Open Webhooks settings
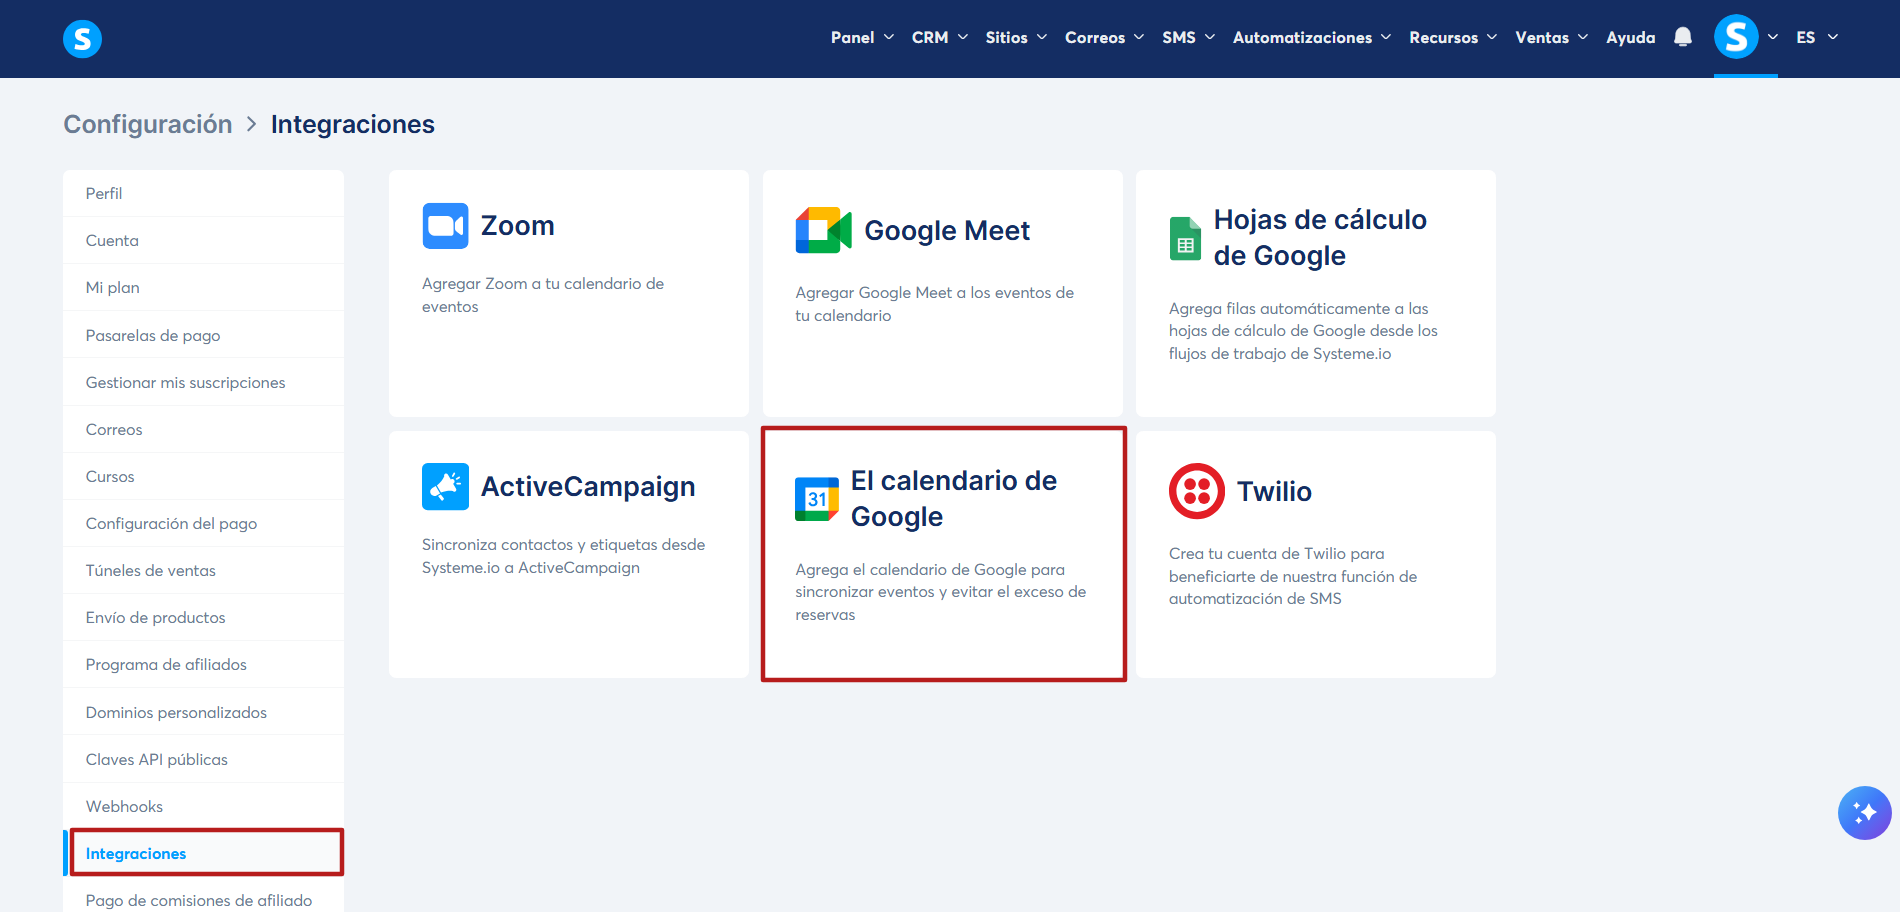The width and height of the screenshot is (1900, 912). (203, 806)
